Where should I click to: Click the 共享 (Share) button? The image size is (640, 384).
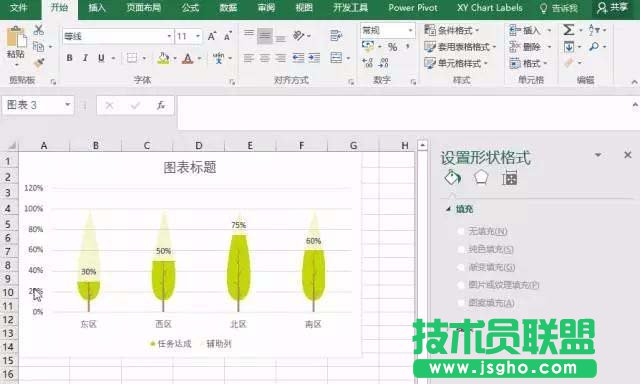click(611, 8)
